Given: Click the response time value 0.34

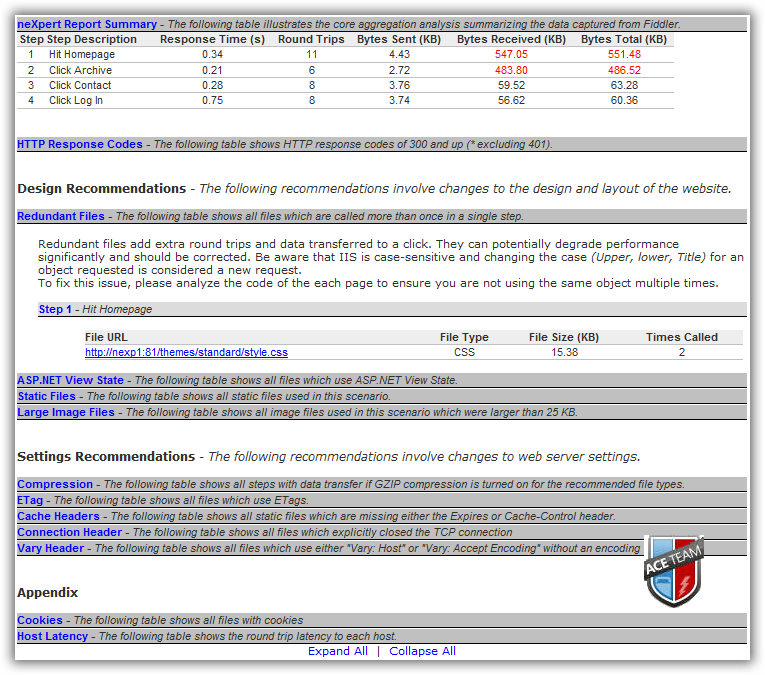Looking at the screenshot, I should 213,54.
